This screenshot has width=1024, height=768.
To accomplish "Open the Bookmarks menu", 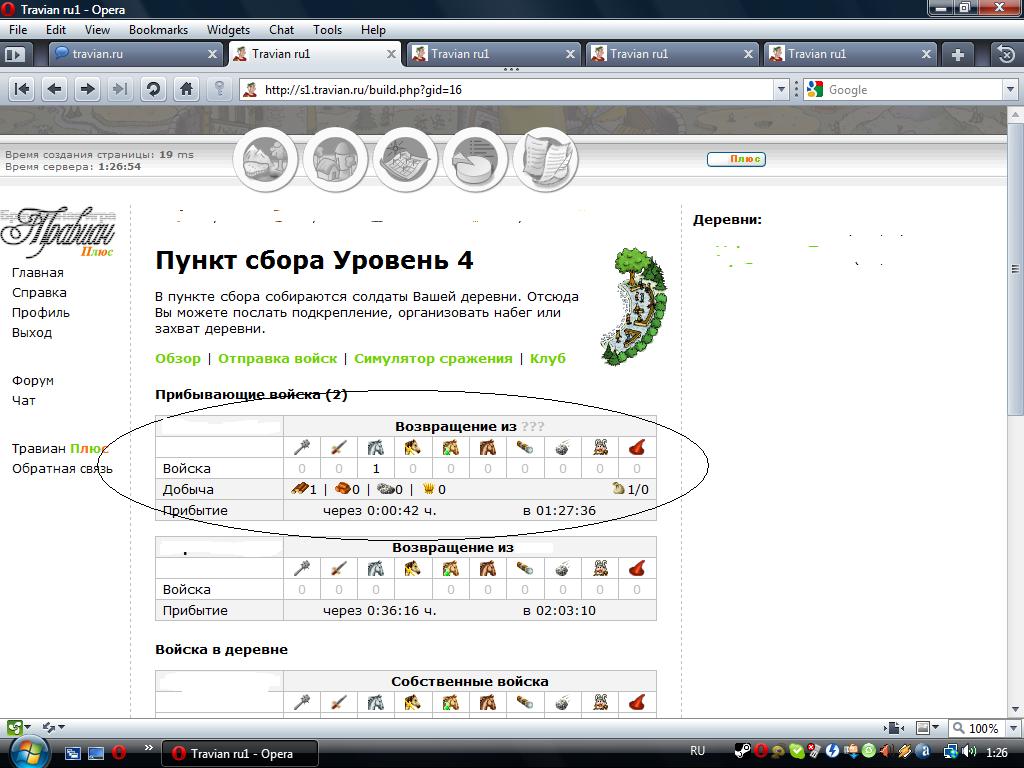I will click(158, 29).
